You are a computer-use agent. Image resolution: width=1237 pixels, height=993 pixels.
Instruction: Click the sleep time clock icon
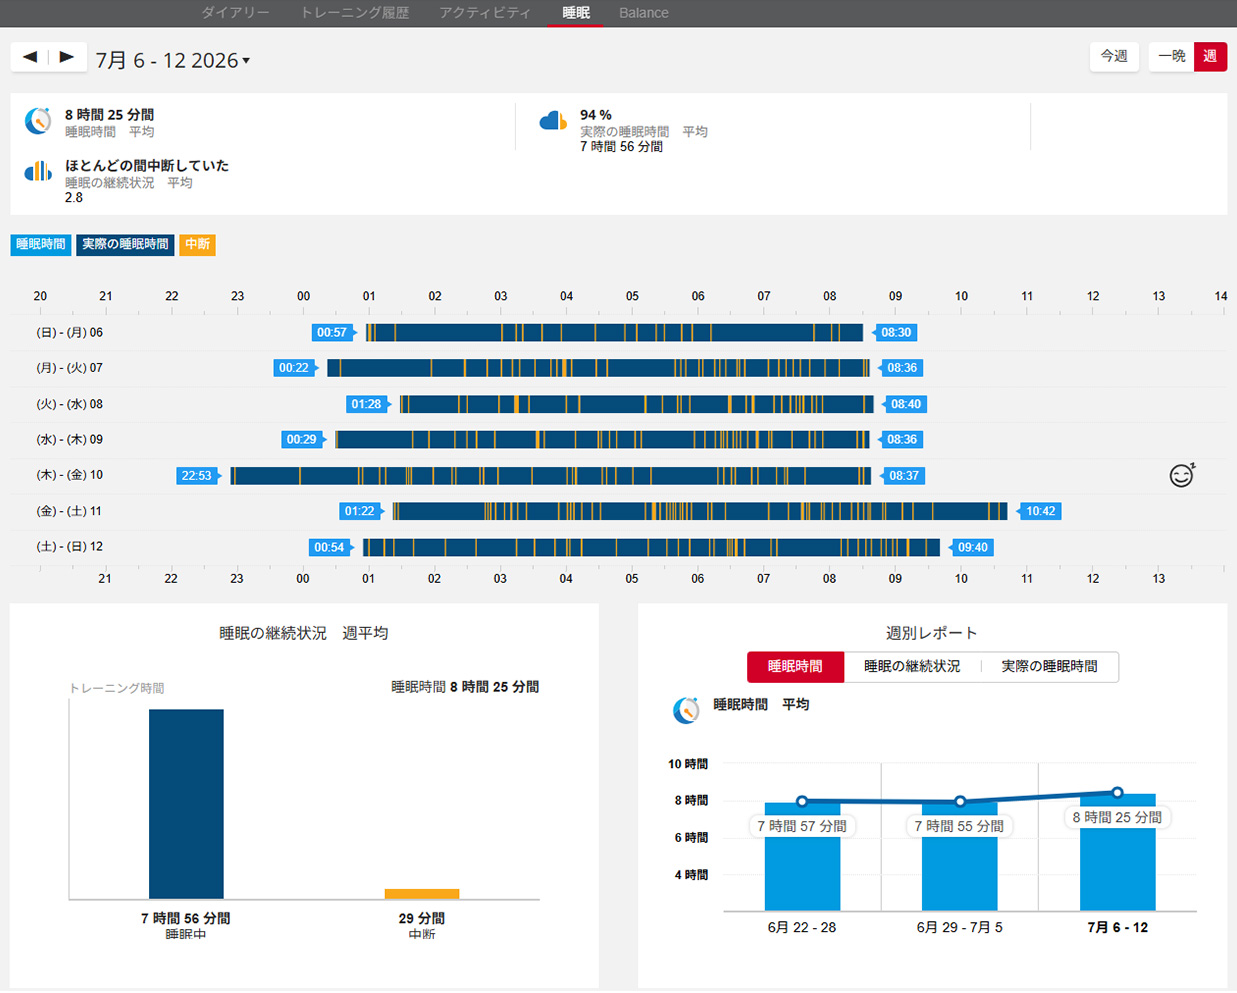38,121
